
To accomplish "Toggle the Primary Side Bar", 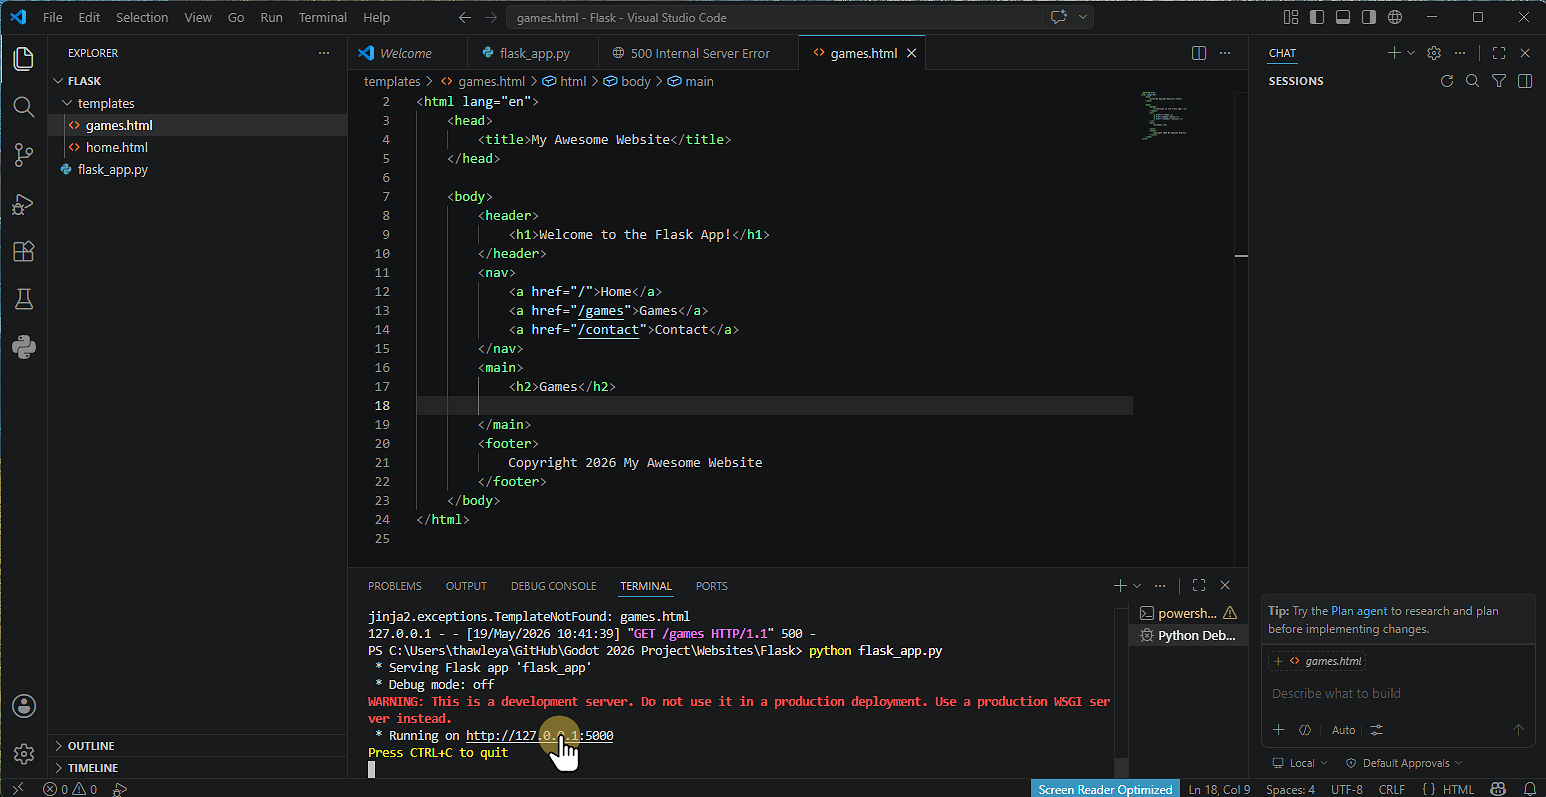I will coord(1317,18).
